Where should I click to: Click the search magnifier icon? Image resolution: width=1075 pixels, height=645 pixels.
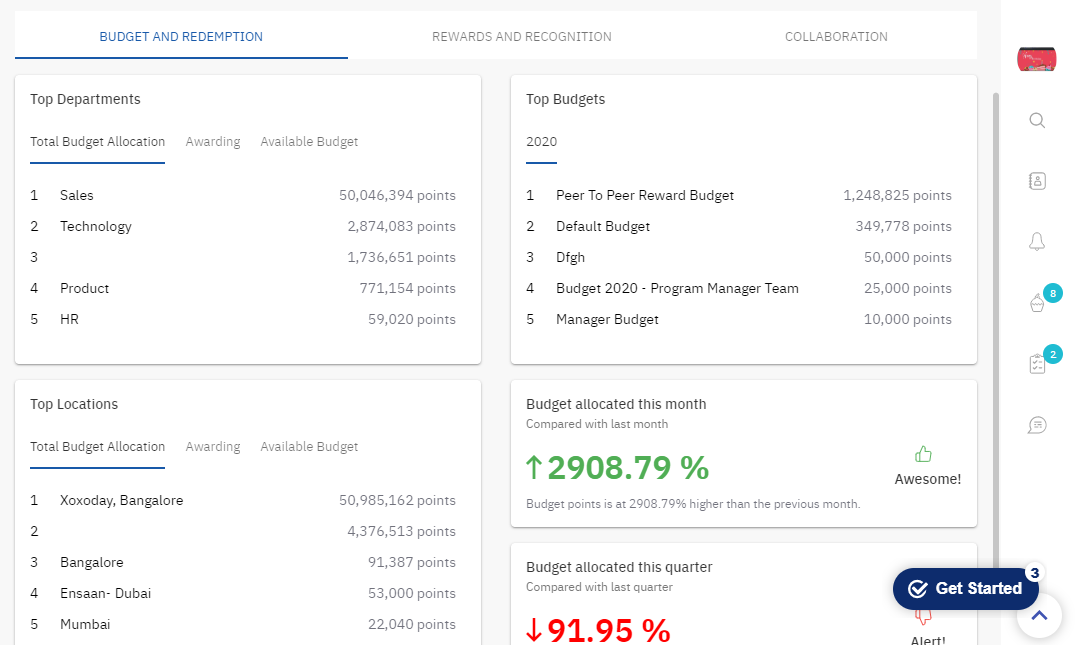click(1037, 121)
